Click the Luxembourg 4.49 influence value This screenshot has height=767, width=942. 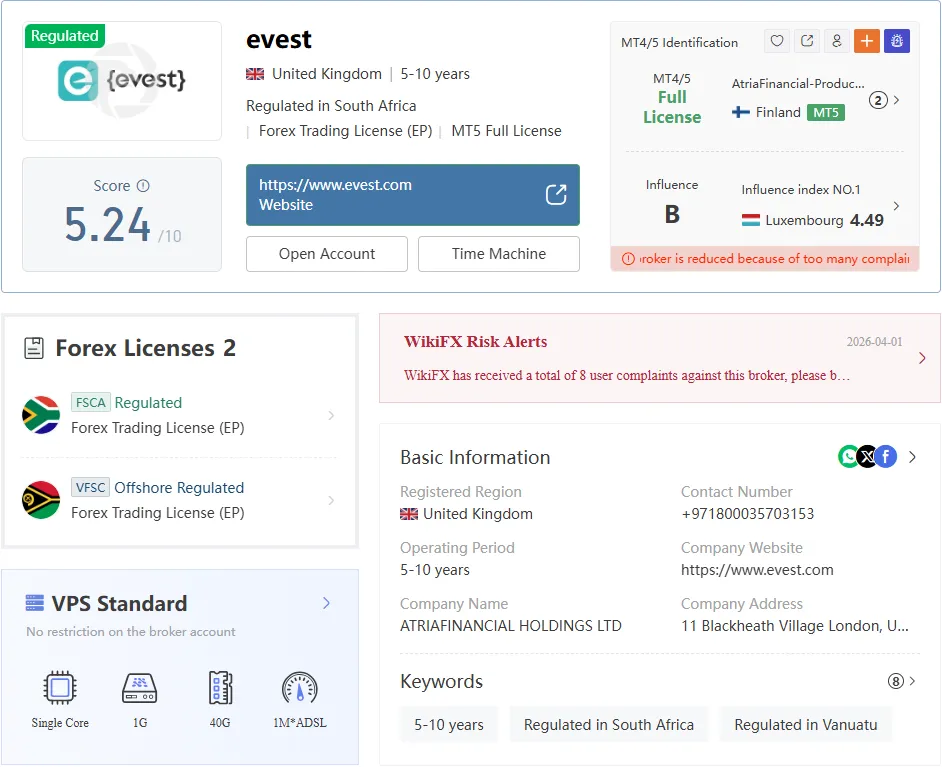tap(866, 220)
